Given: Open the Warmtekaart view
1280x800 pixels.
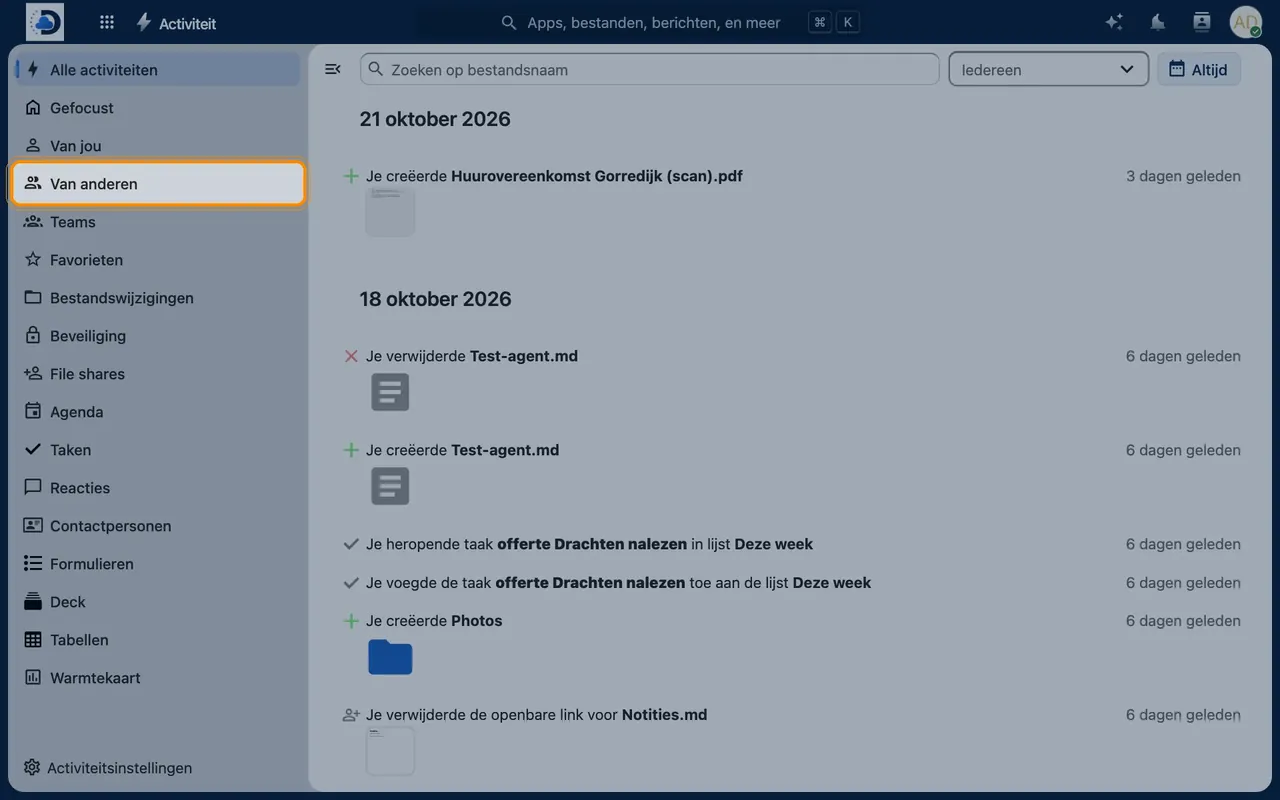Looking at the screenshot, I should (156, 678).
